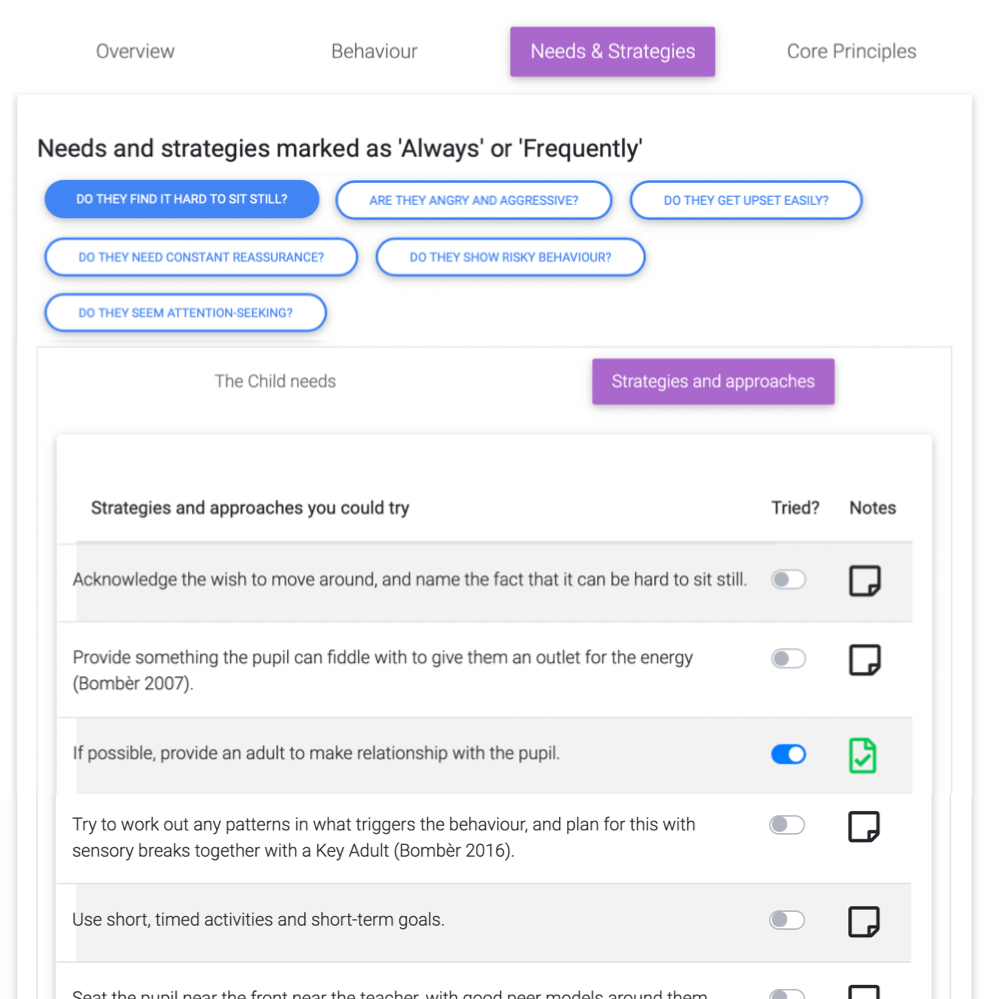Open notes for short, timed activities strategy

click(x=863, y=921)
